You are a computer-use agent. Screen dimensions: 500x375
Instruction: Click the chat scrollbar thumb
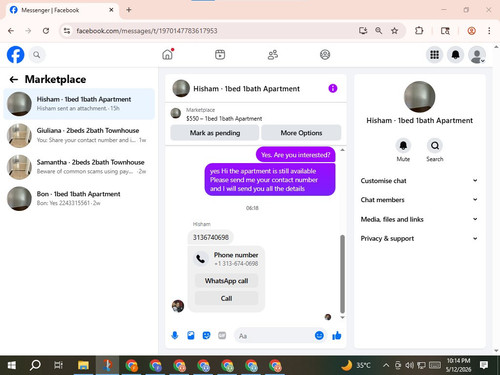(x=342, y=274)
